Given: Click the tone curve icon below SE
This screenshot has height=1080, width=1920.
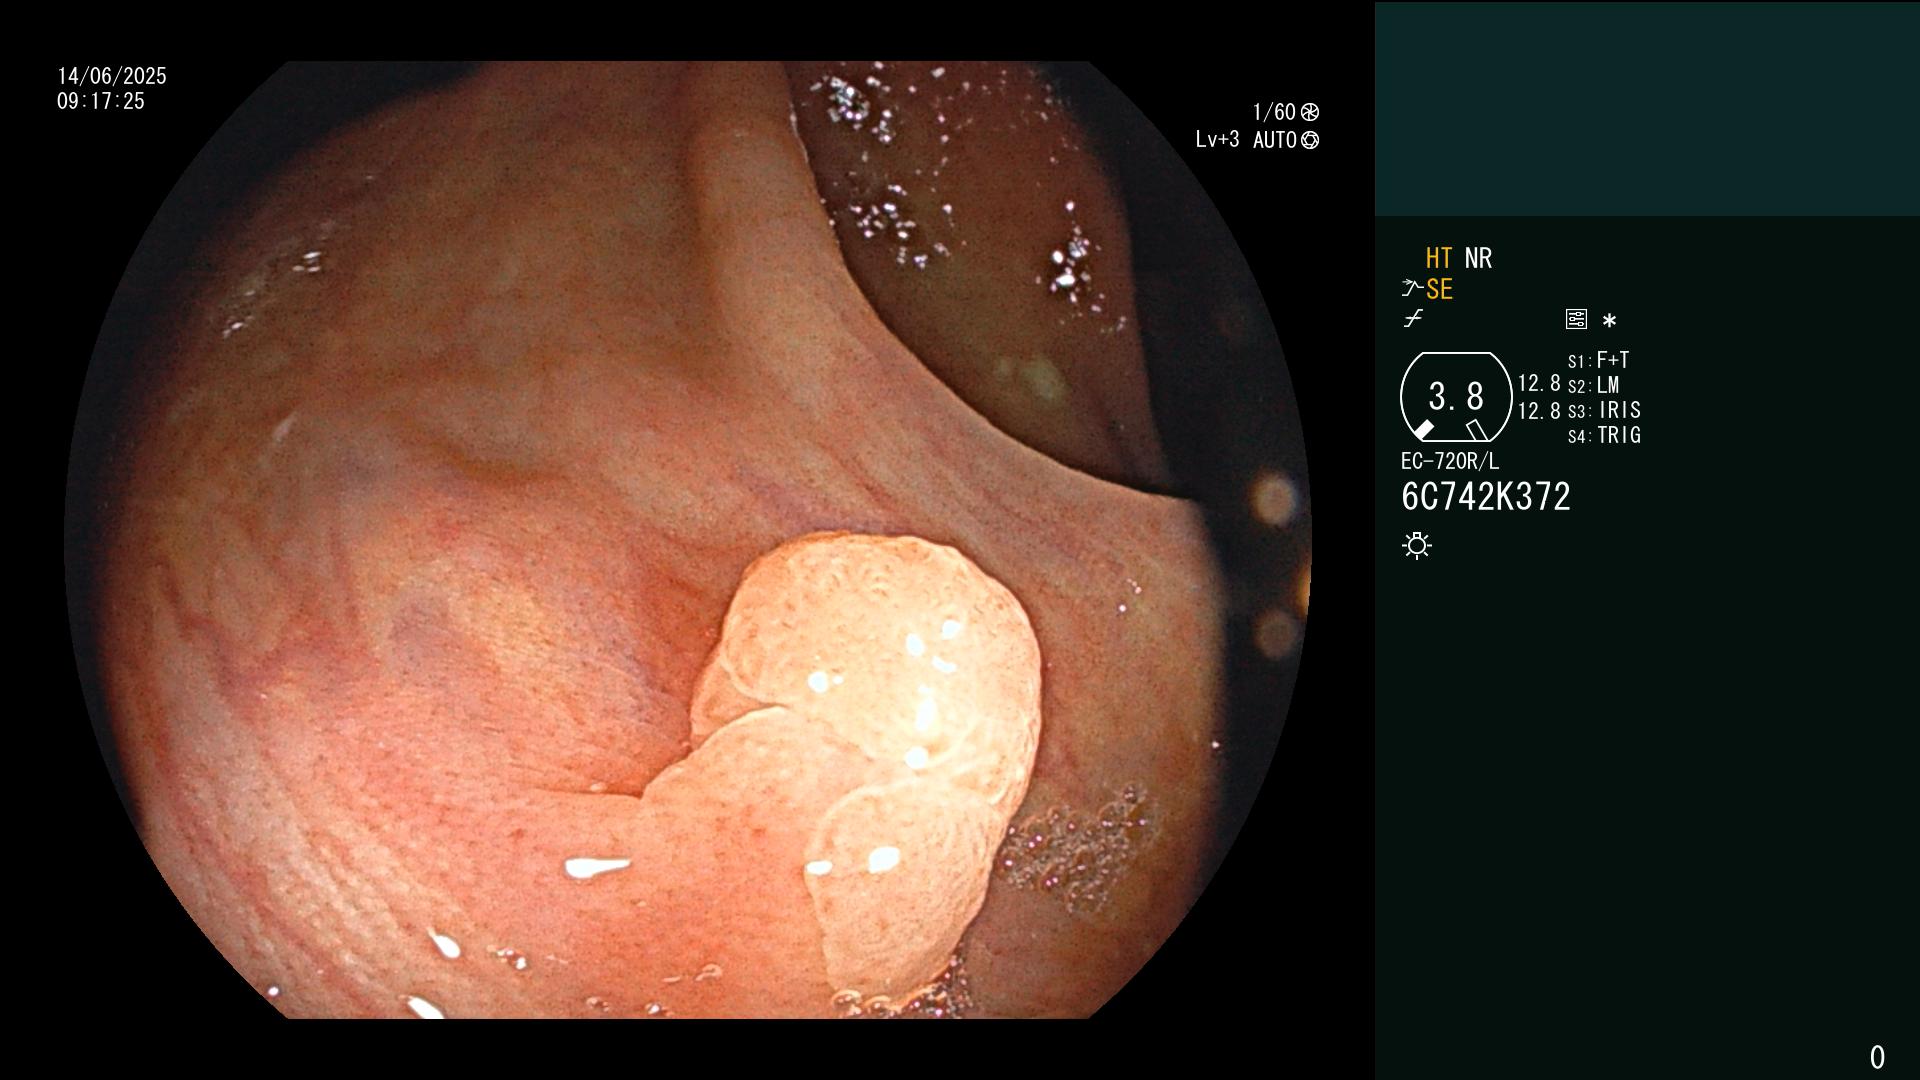Looking at the screenshot, I should 1413,319.
